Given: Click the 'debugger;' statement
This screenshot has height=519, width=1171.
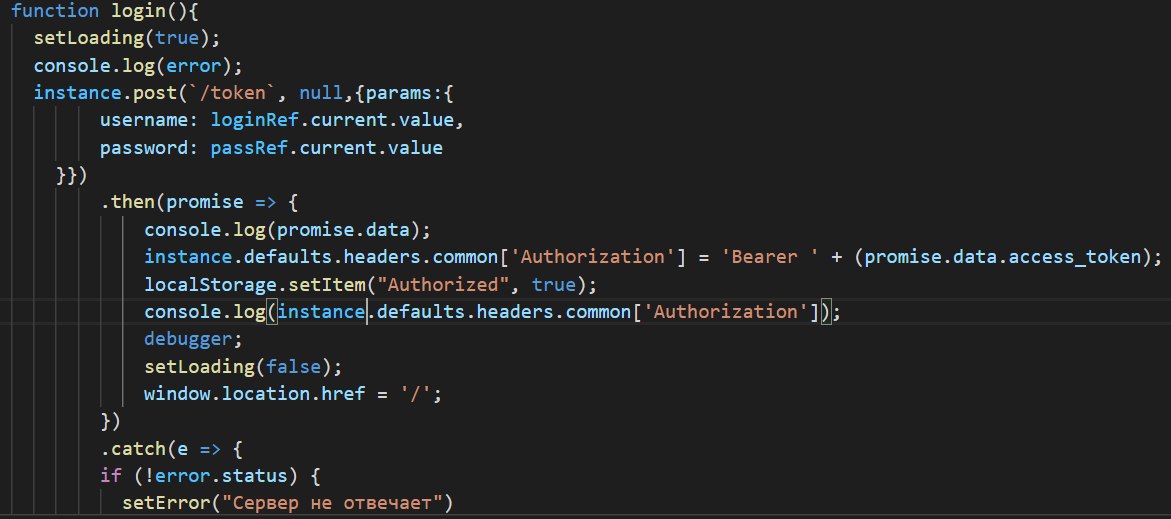Looking at the screenshot, I should pos(193,339).
